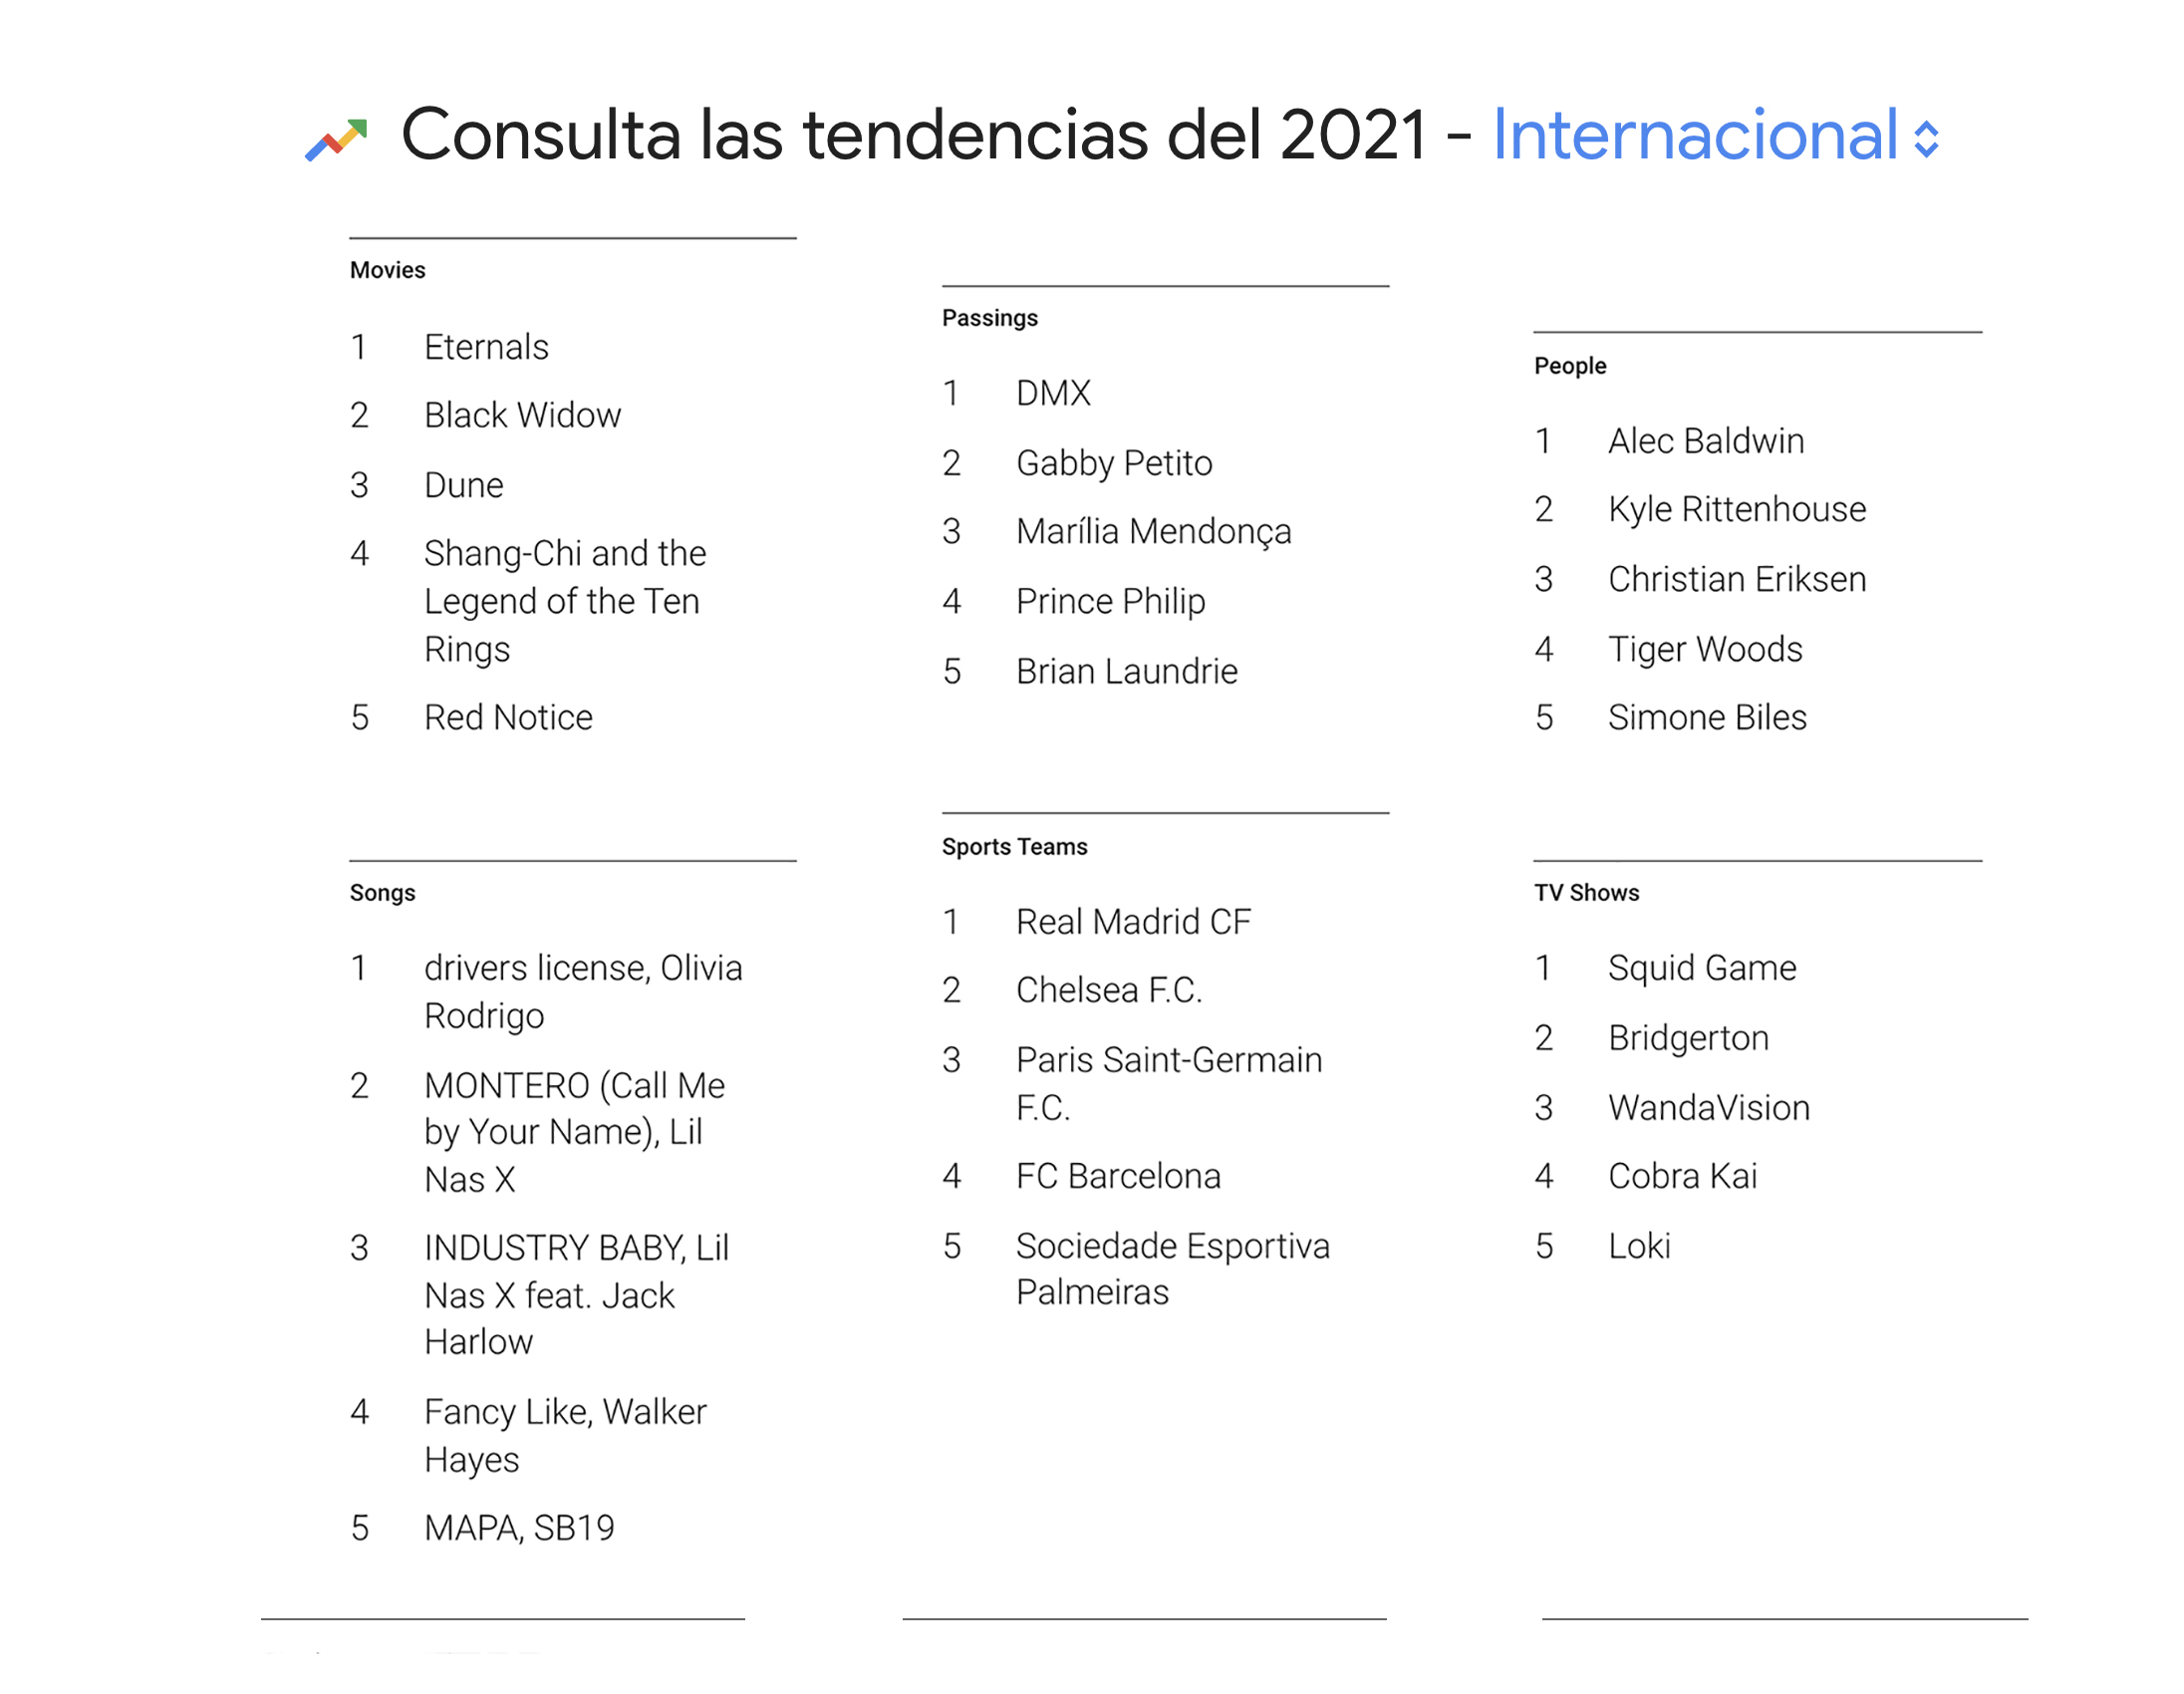Image resolution: width=2184 pixels, height=1694 pixels.
Task: Click DMX under Passings
Action: [x=1052, y=393]
